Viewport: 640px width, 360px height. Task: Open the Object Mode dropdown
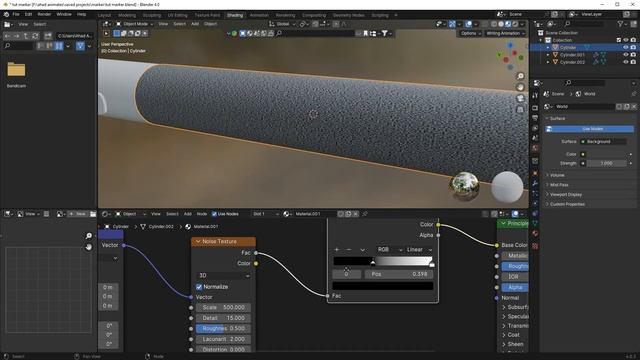pos(134,24)
